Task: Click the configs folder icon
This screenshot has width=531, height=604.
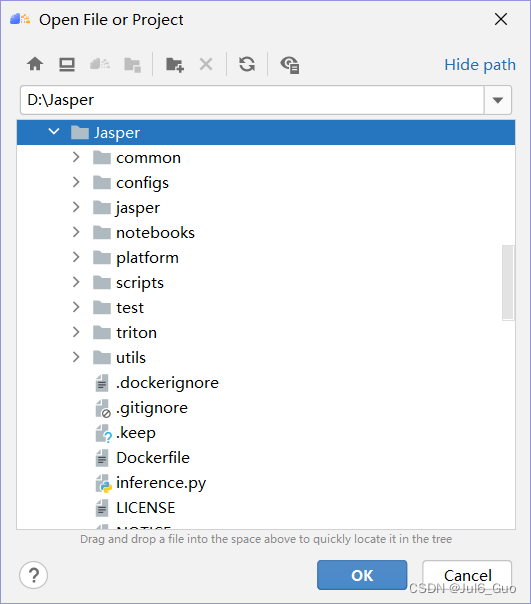Action: 102,182
